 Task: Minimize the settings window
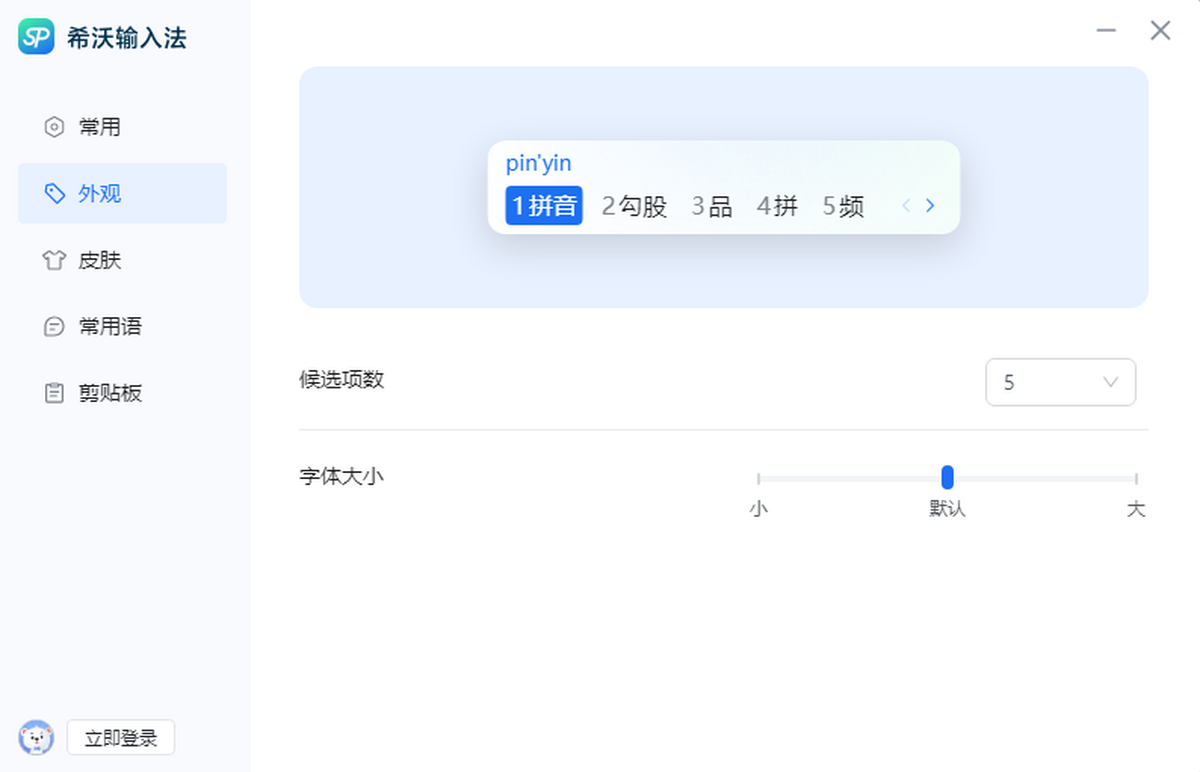(x=1106, y=31)
